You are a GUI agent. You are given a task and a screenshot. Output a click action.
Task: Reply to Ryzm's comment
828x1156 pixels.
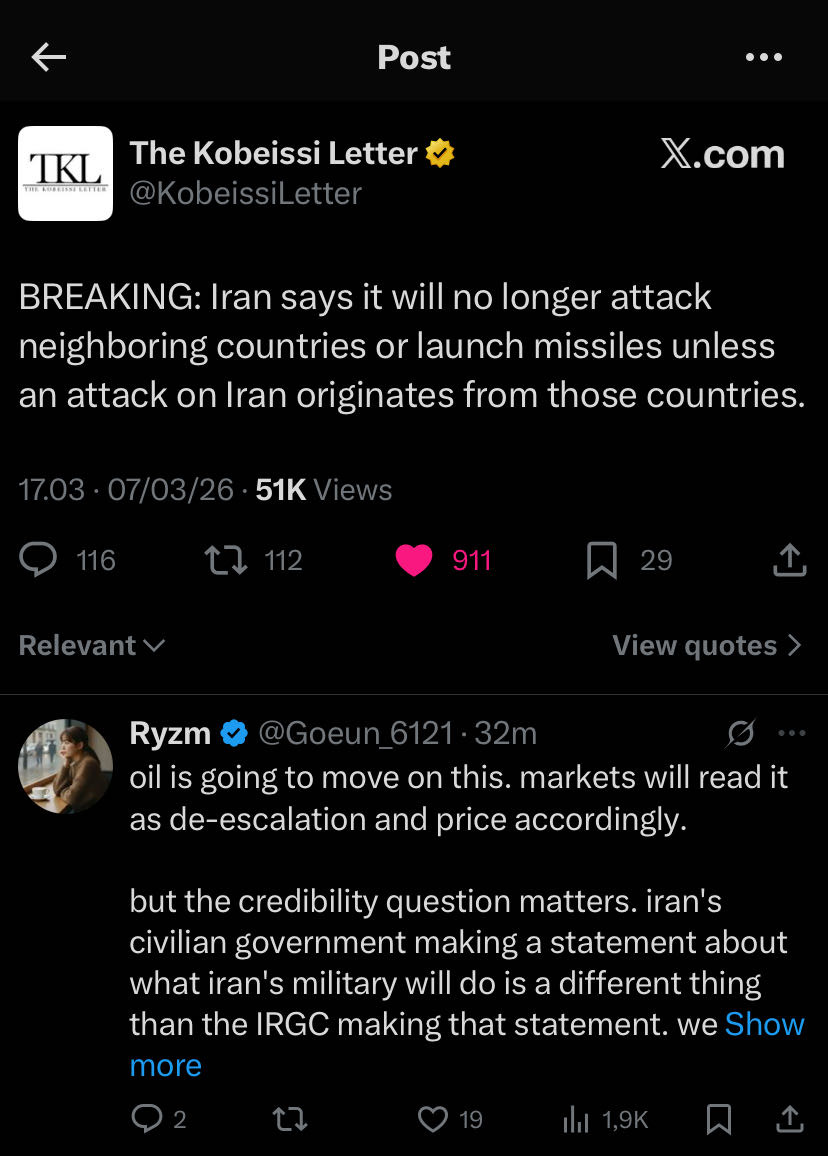click(x=146, y=1119)
